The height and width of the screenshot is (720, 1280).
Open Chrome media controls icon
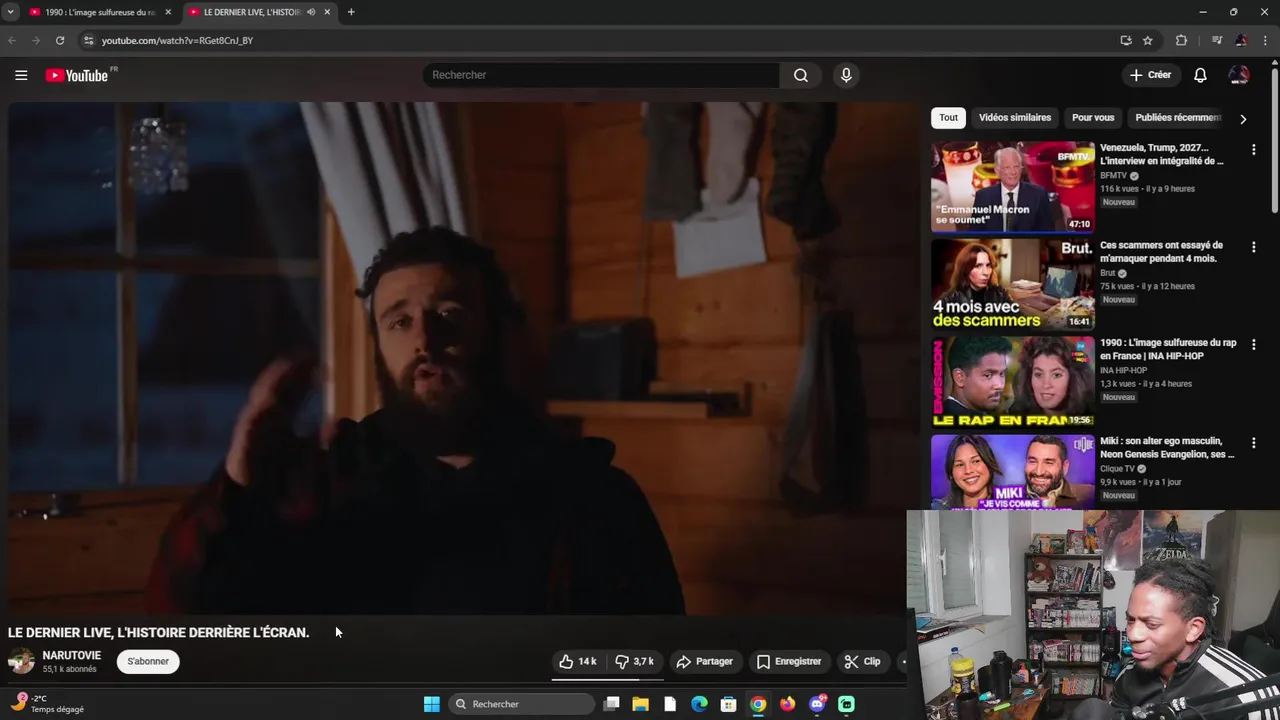pos(1216,40)
